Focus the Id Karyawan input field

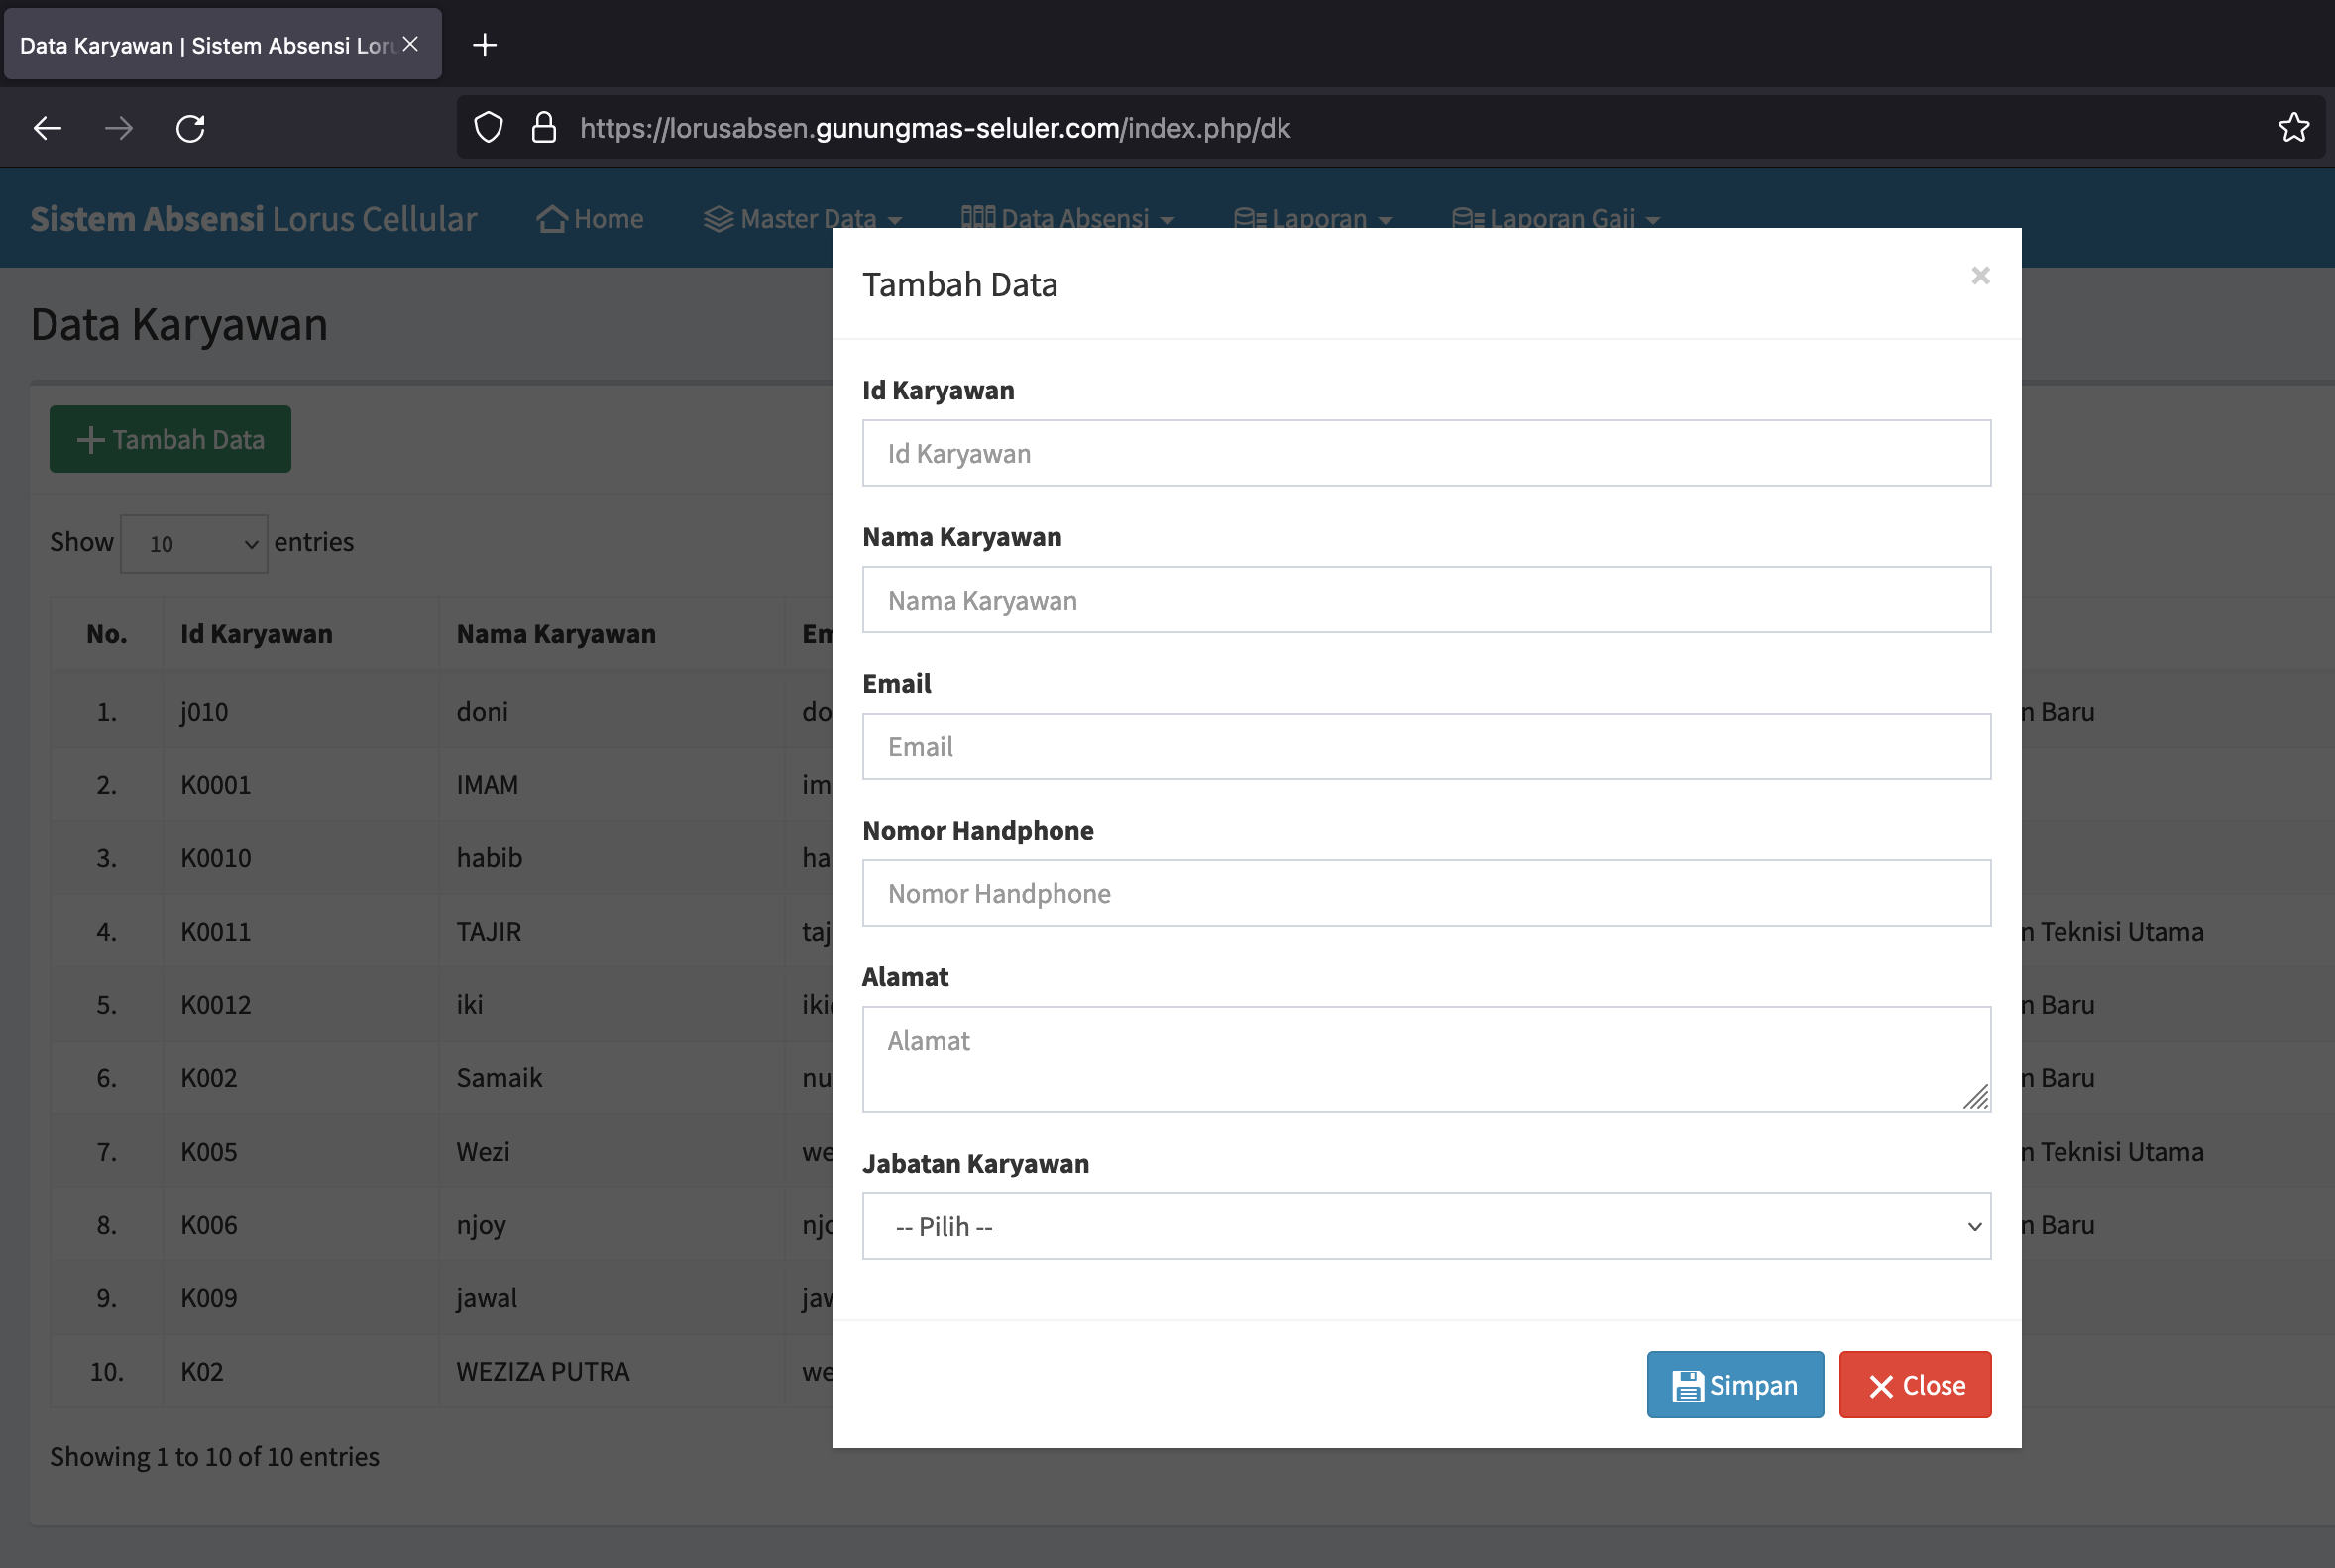click(x=1426, y=453)
